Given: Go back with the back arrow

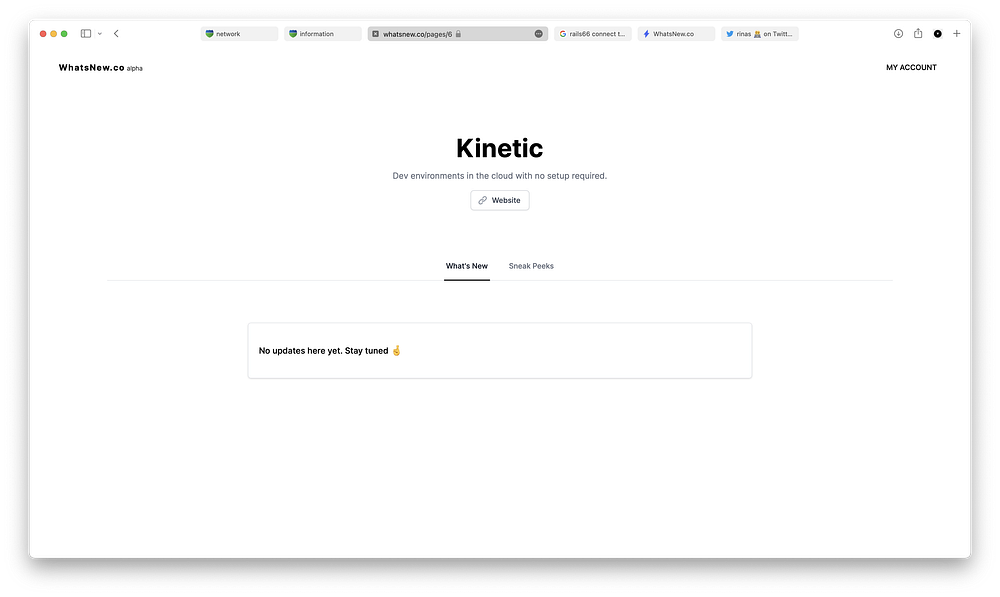Looking at the screenshot, I should [x=116, y=34].
